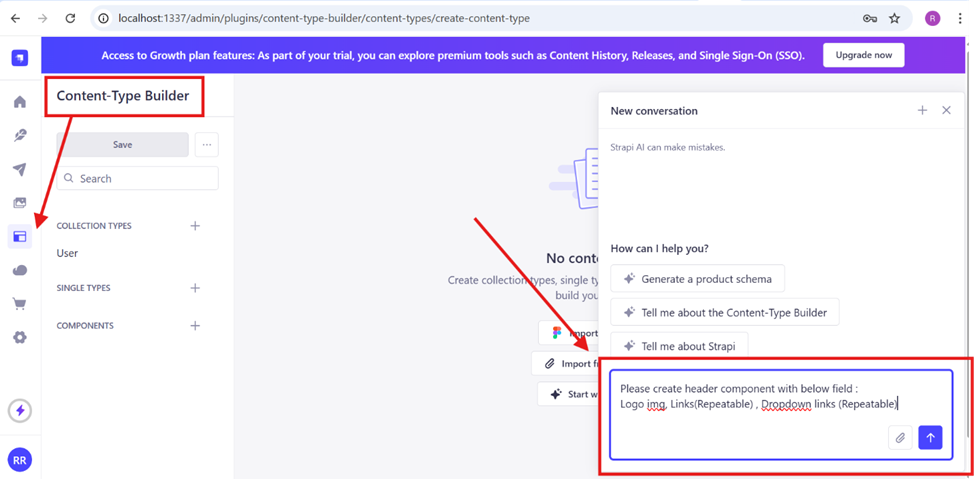Click the Upgrade now button

[863, 55]
